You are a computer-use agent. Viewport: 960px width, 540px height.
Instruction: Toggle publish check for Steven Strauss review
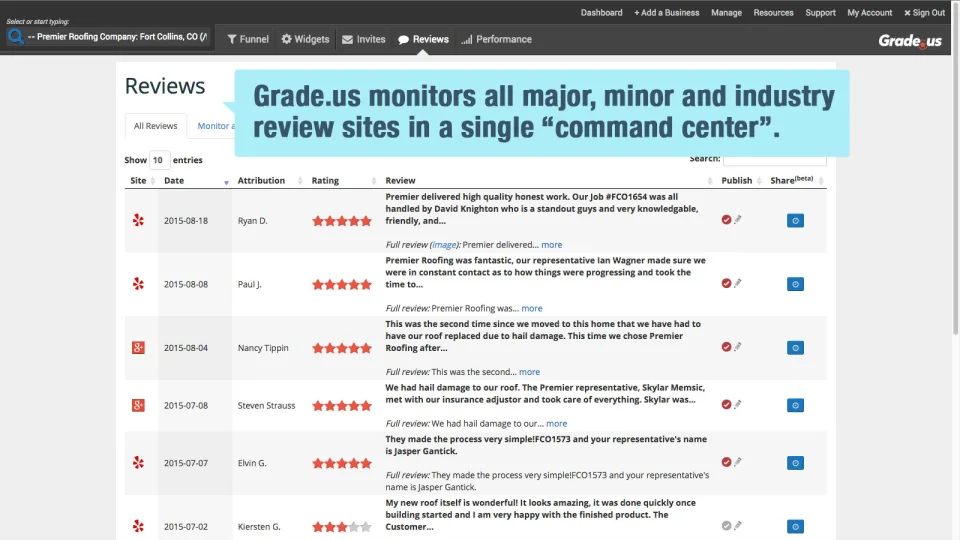click(x=726, y=404)
